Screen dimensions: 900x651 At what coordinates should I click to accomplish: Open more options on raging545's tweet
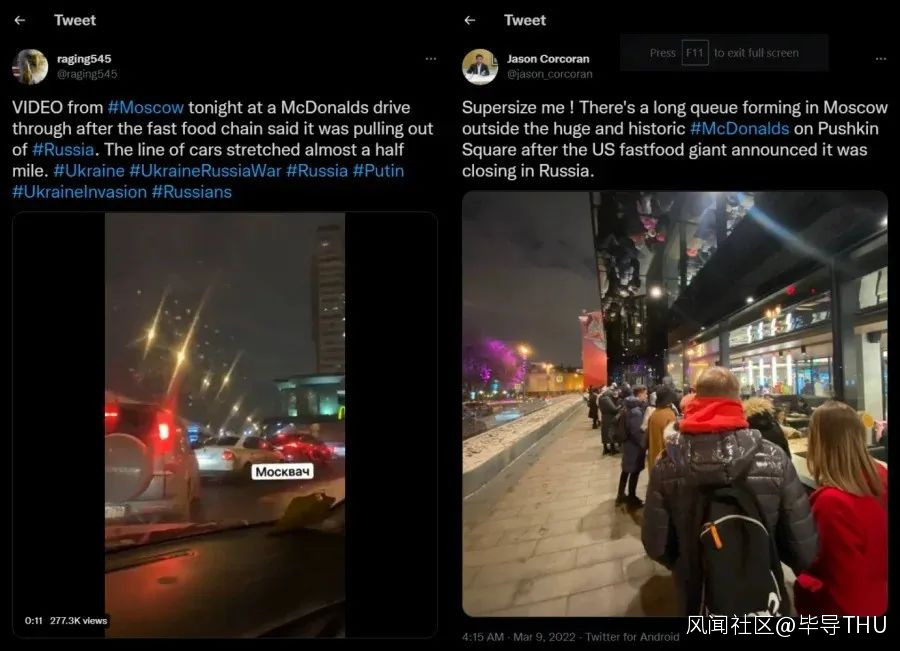(x=430, y=59)
